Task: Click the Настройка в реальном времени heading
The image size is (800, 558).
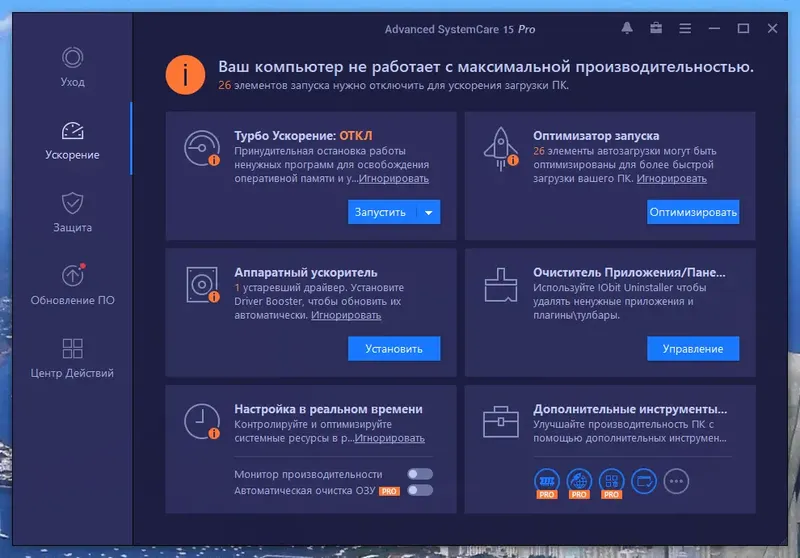Action: (x=328, y=409)
